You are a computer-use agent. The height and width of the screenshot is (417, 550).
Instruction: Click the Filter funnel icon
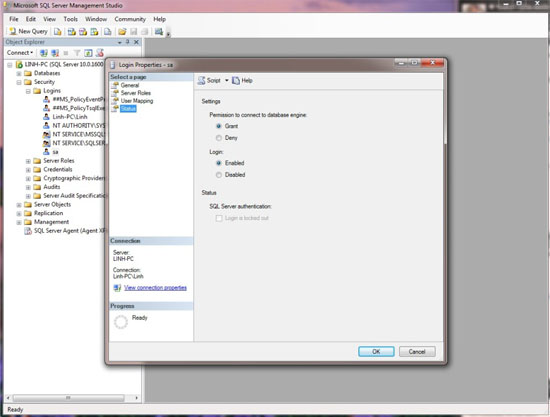pos(77,53)
